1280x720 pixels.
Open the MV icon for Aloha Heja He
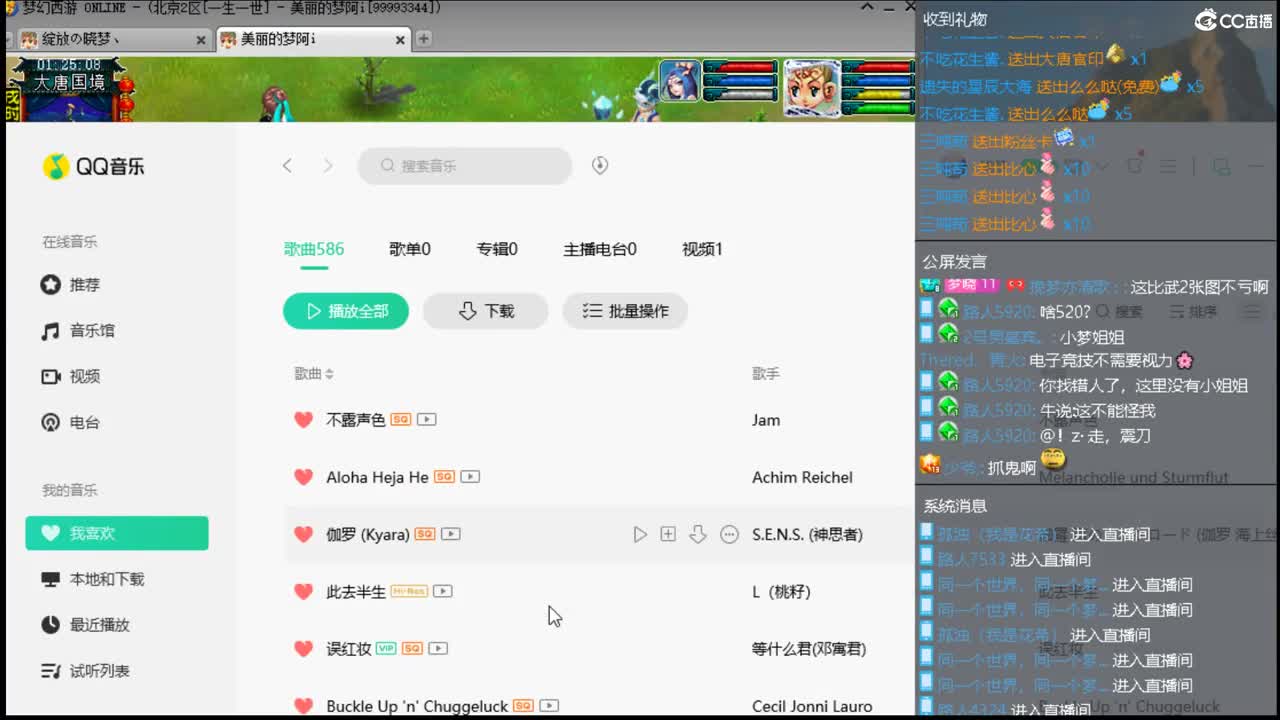click(470, 477)
